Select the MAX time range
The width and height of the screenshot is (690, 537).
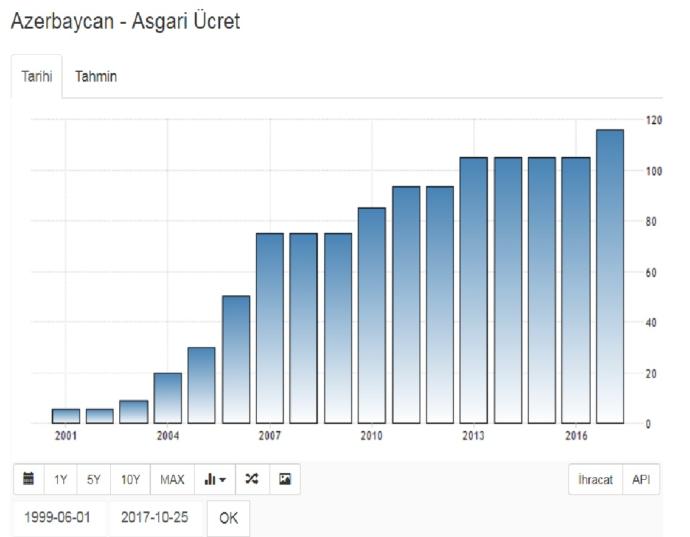pos(172,479)
